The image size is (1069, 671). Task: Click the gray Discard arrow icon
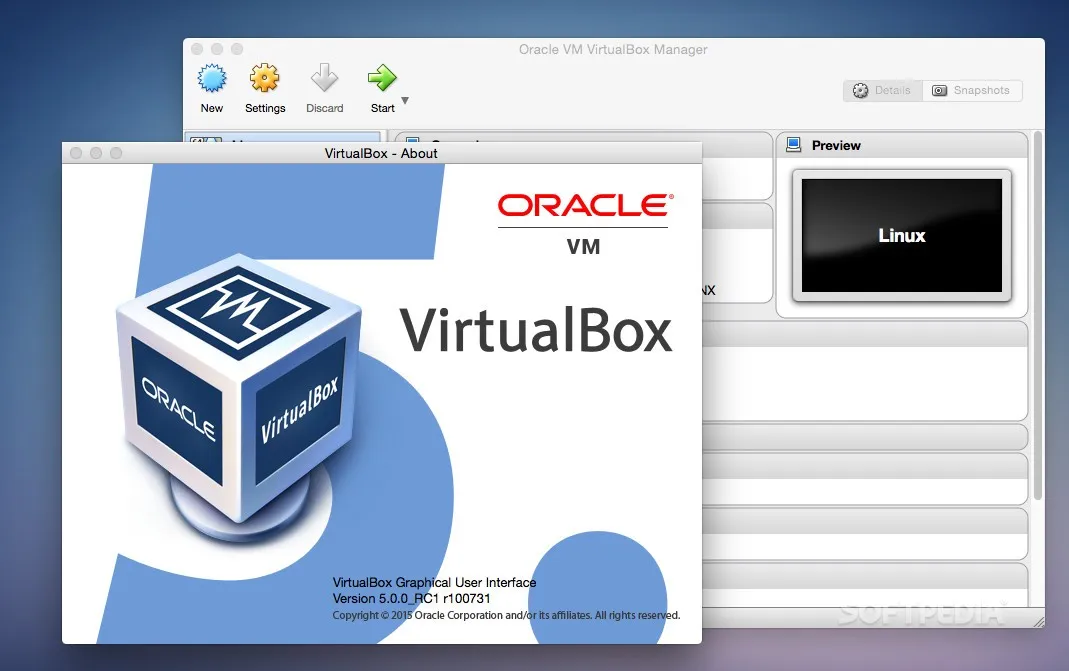point(324,78)
